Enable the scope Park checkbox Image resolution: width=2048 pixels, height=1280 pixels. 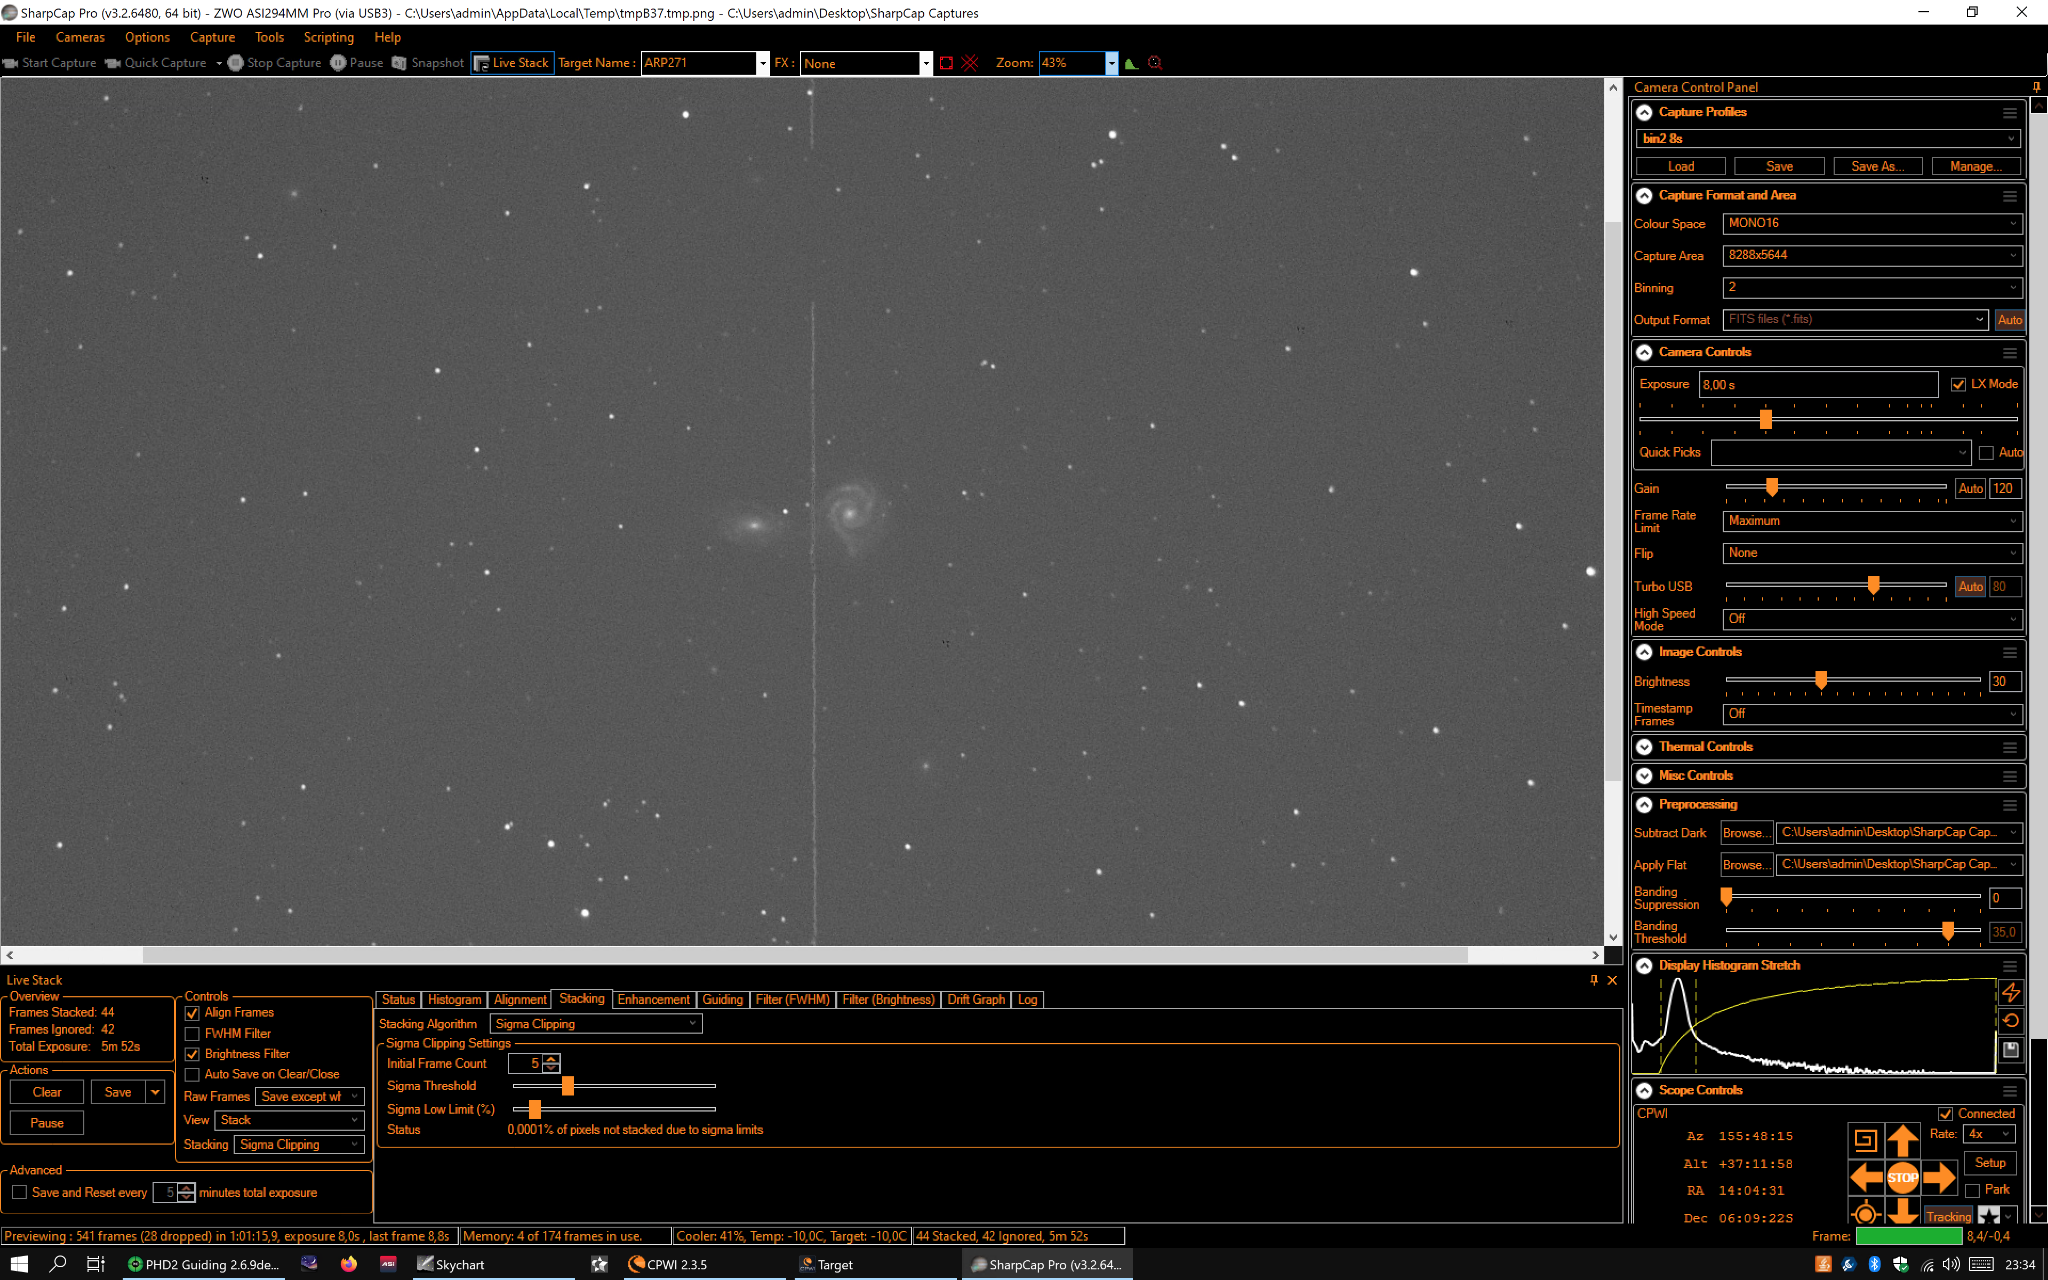point(1972,1190)
